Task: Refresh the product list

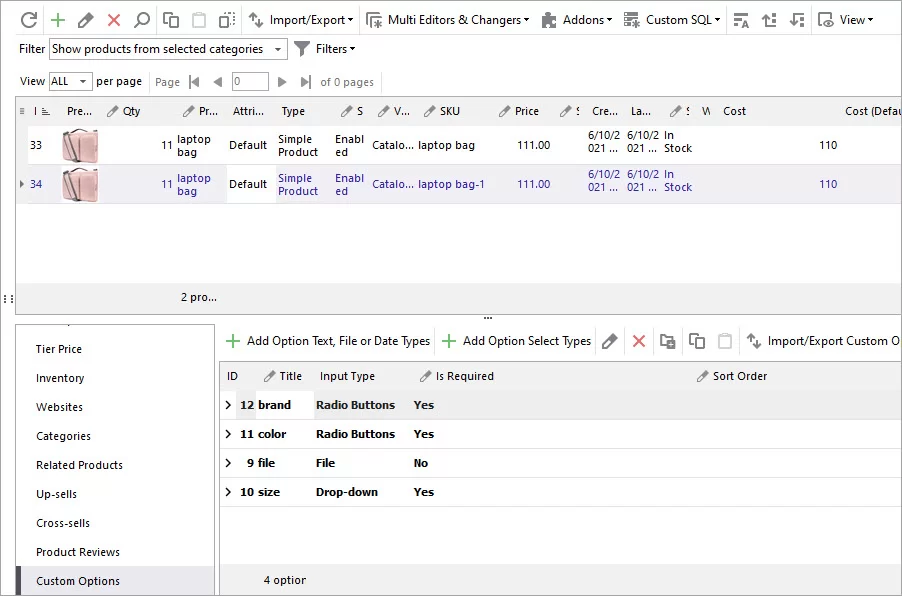Action: tap(29, 20)
